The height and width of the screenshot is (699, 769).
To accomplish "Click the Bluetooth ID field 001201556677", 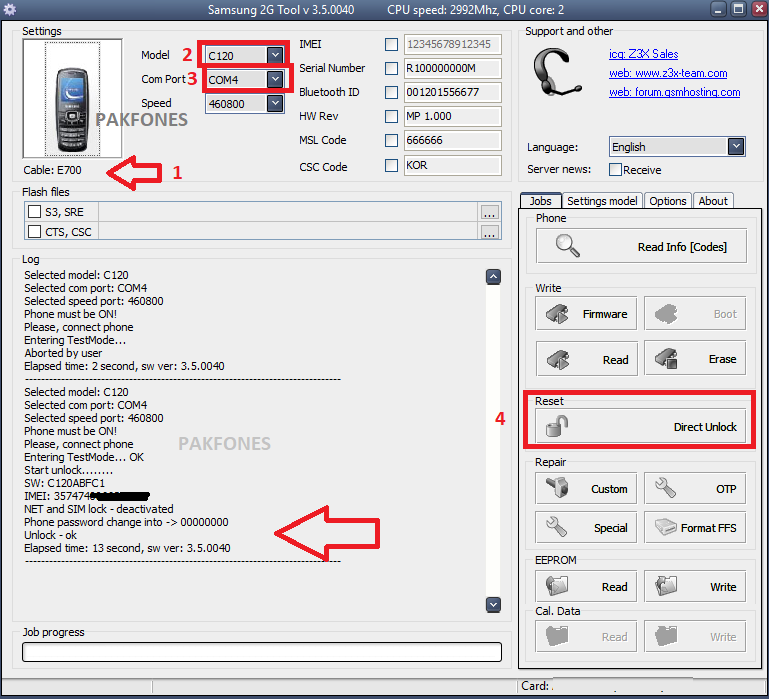I will 452,92.
